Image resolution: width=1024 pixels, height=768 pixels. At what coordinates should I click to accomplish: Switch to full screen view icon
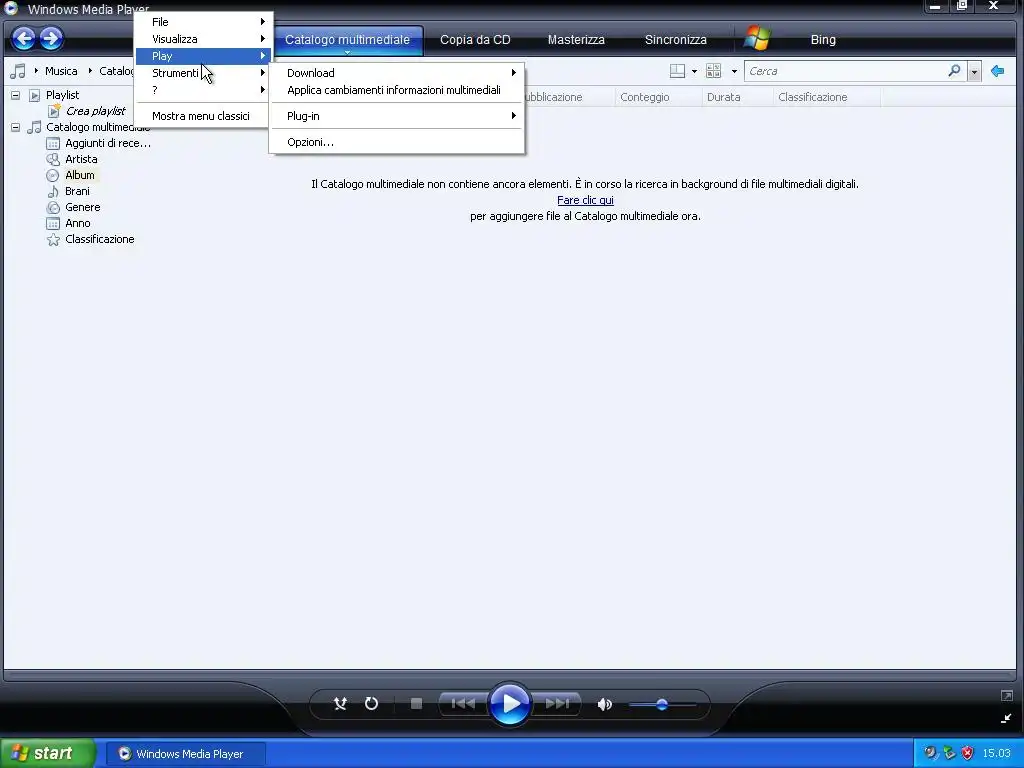point(1006,696)
